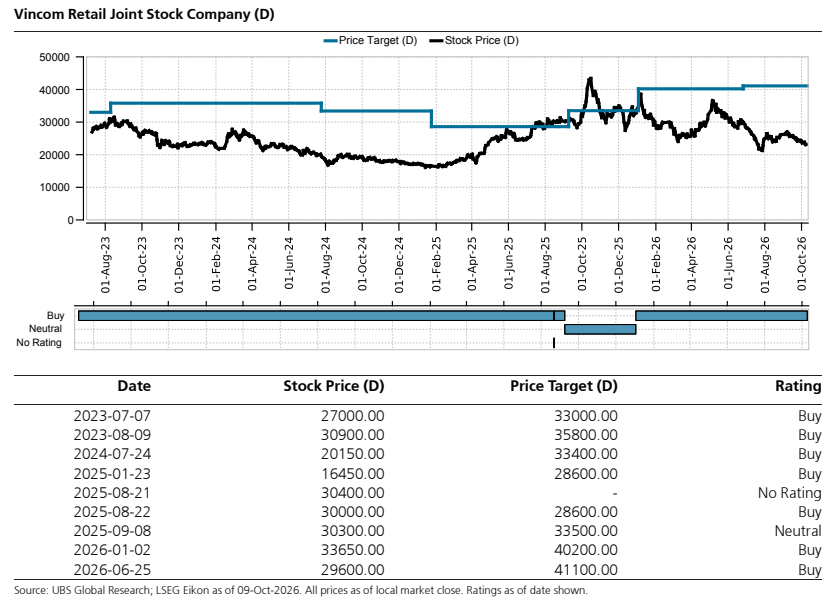Image resolution: width=836 pixels, height=611 pixels.
Task: Click the No Rating tick mark
Action: [x=554, y=343]
